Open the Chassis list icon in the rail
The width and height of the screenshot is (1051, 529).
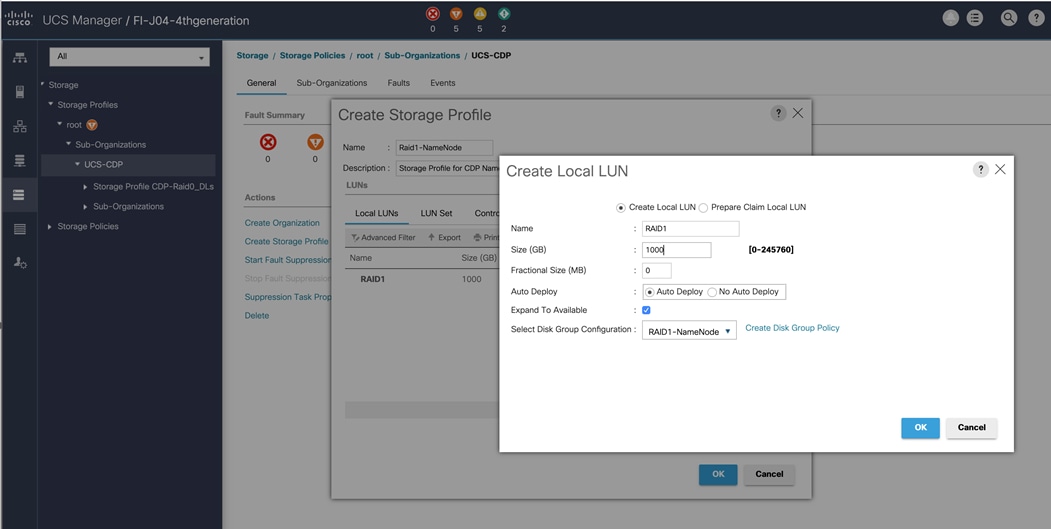pyautogui.click(x=19, y=229)
